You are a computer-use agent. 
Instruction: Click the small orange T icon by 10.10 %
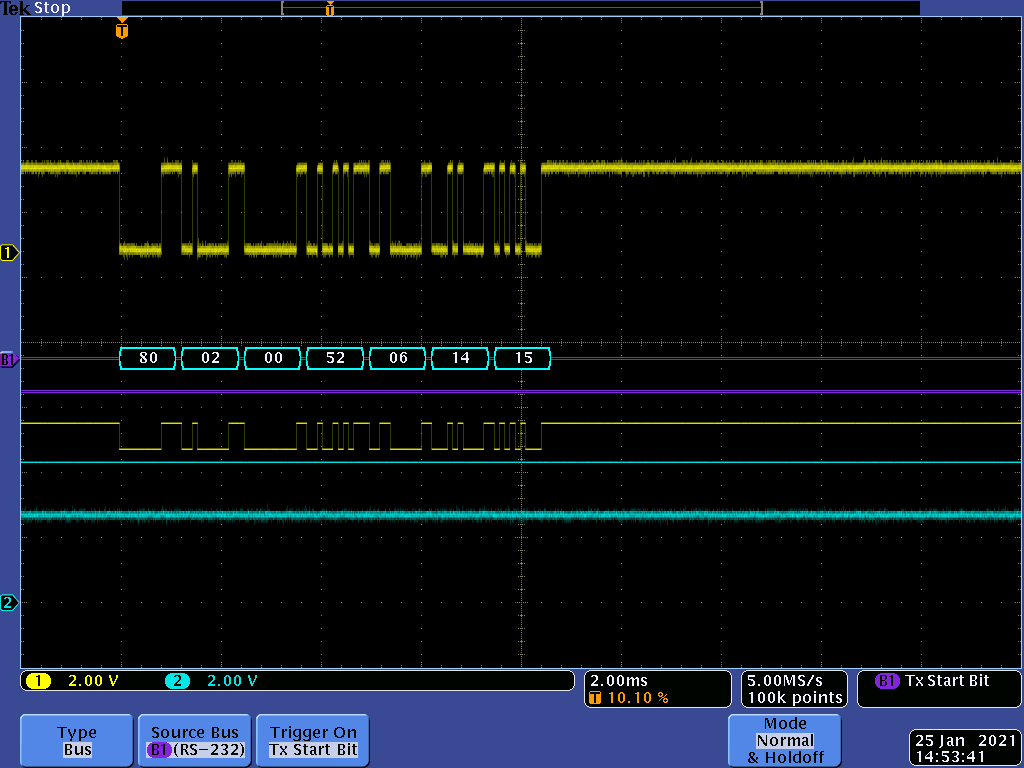595,698
